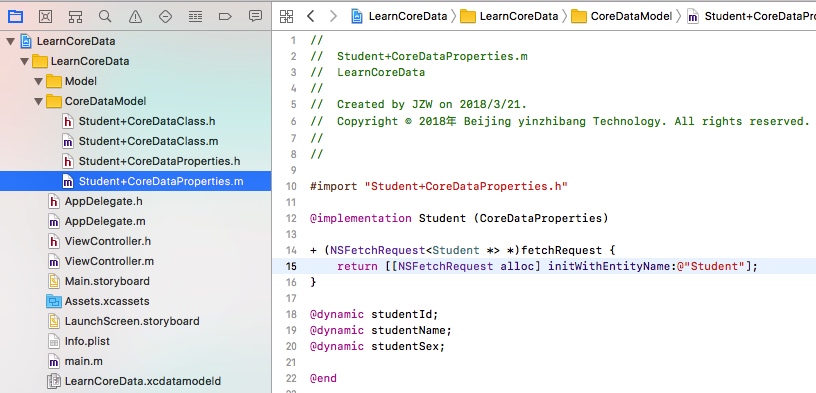Toggle the Model folder disclosure triangle
Screen dimensions: 816x393
tap(38, 81)
